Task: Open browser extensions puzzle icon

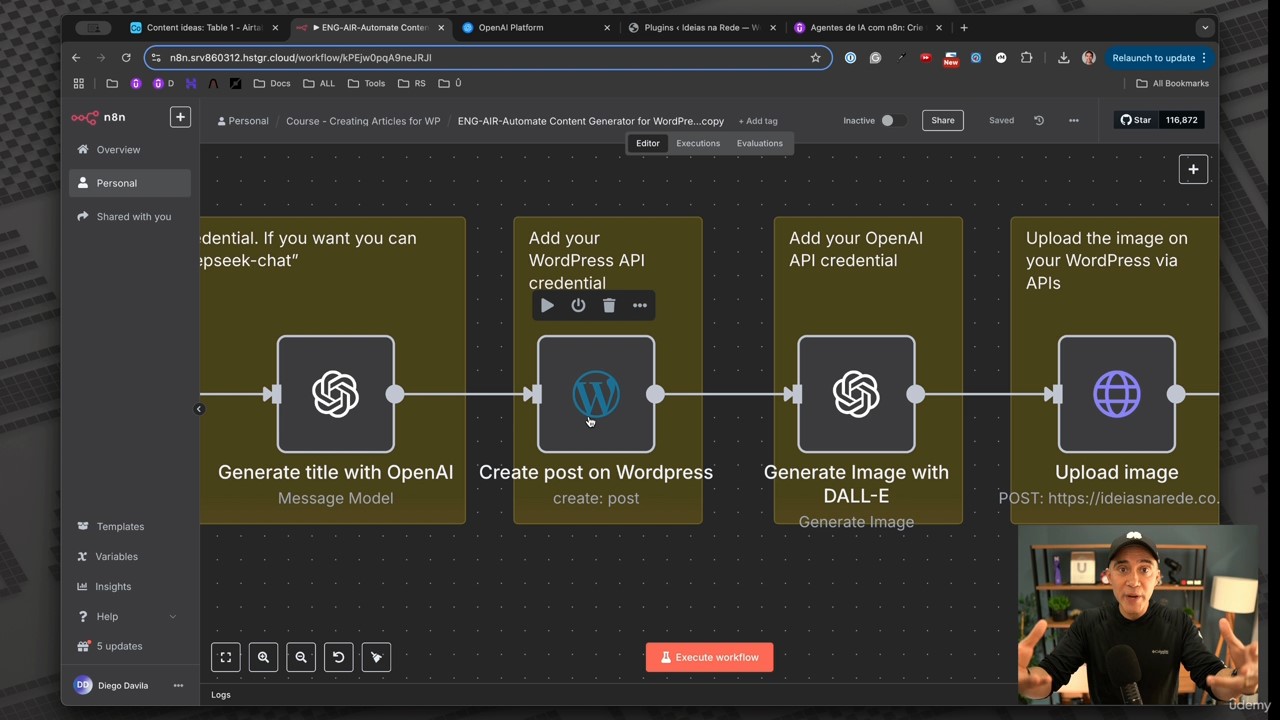Action: tap(1026, 58)
